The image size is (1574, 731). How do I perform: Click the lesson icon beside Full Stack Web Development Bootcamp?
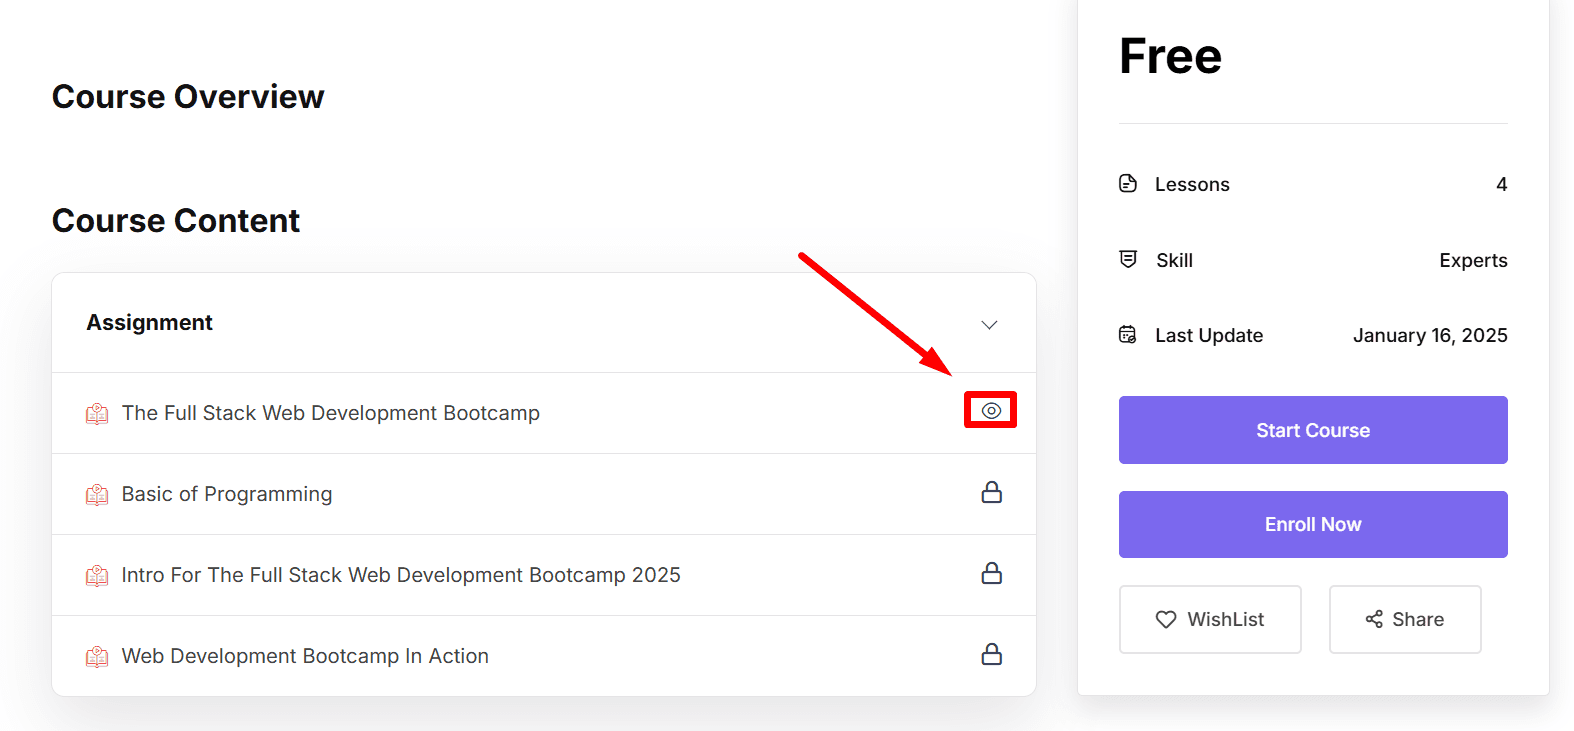coord(96,412)
